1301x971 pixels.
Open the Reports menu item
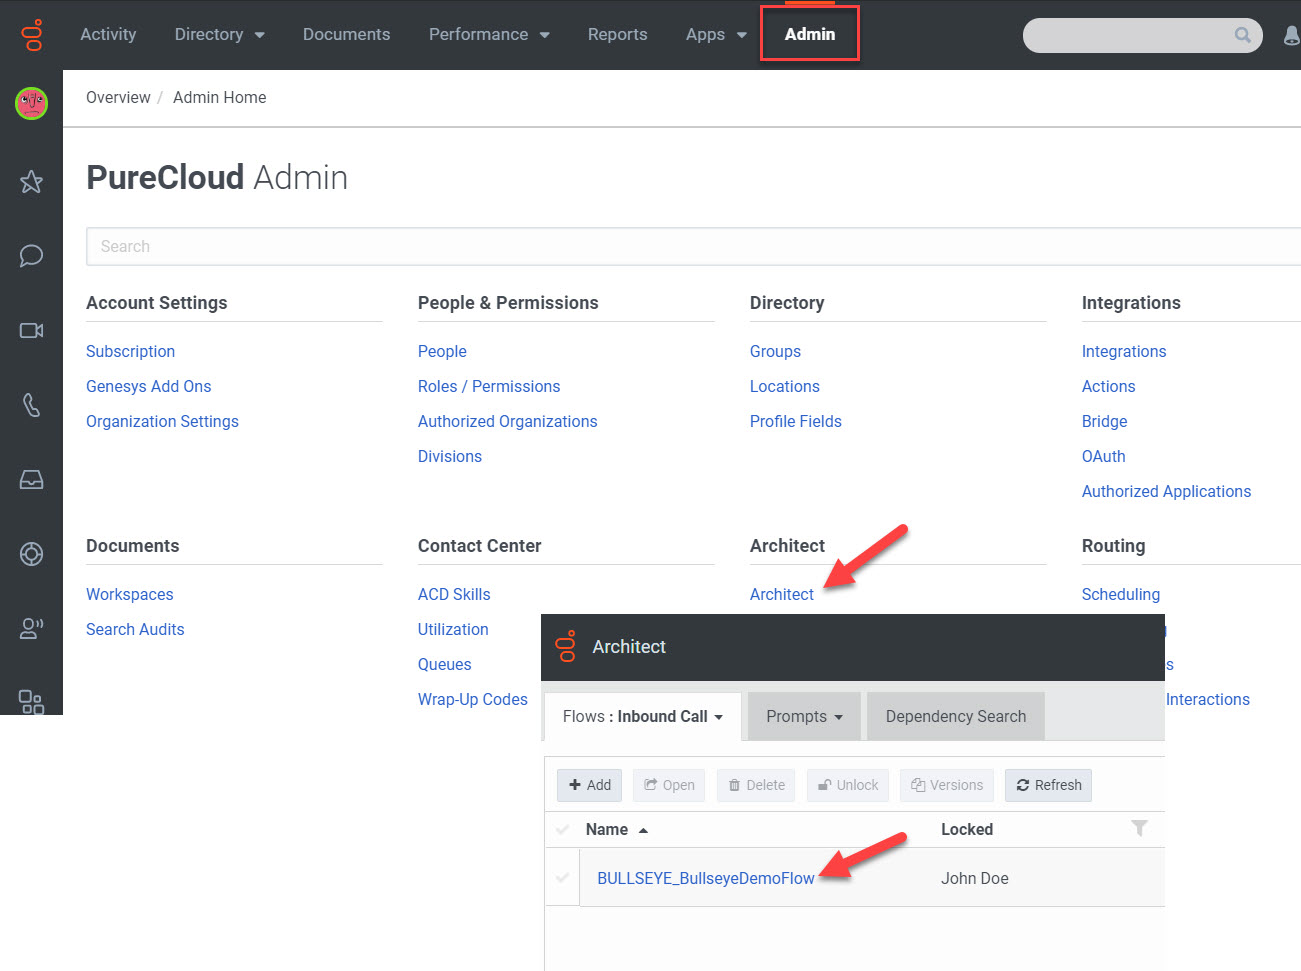(x=617, y=34)
